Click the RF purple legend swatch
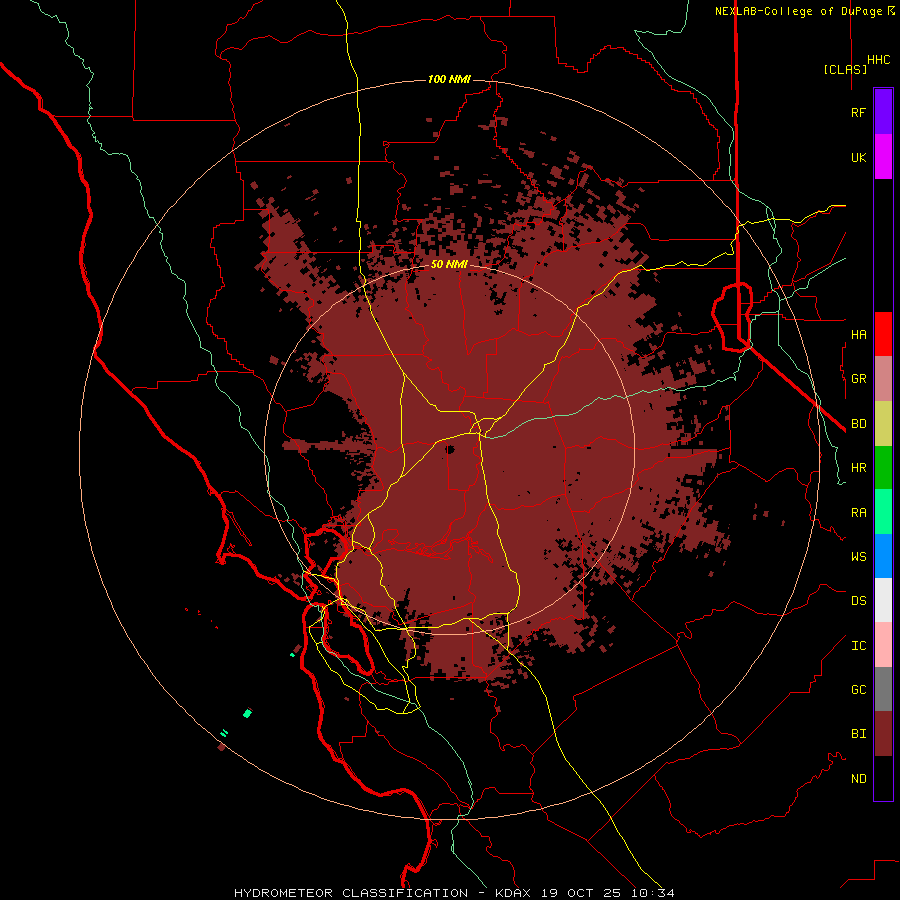 click(x=883, y=112)
